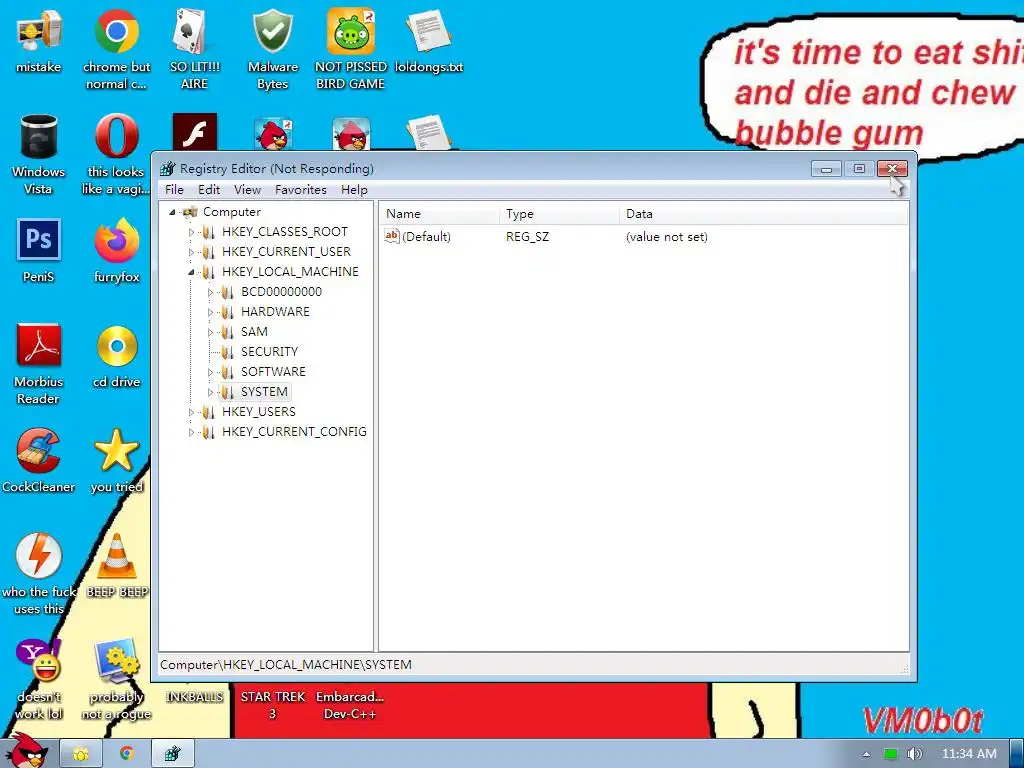Open the Favorites menu
Viewport: 1024px width, 768px height.
point(300,189)
